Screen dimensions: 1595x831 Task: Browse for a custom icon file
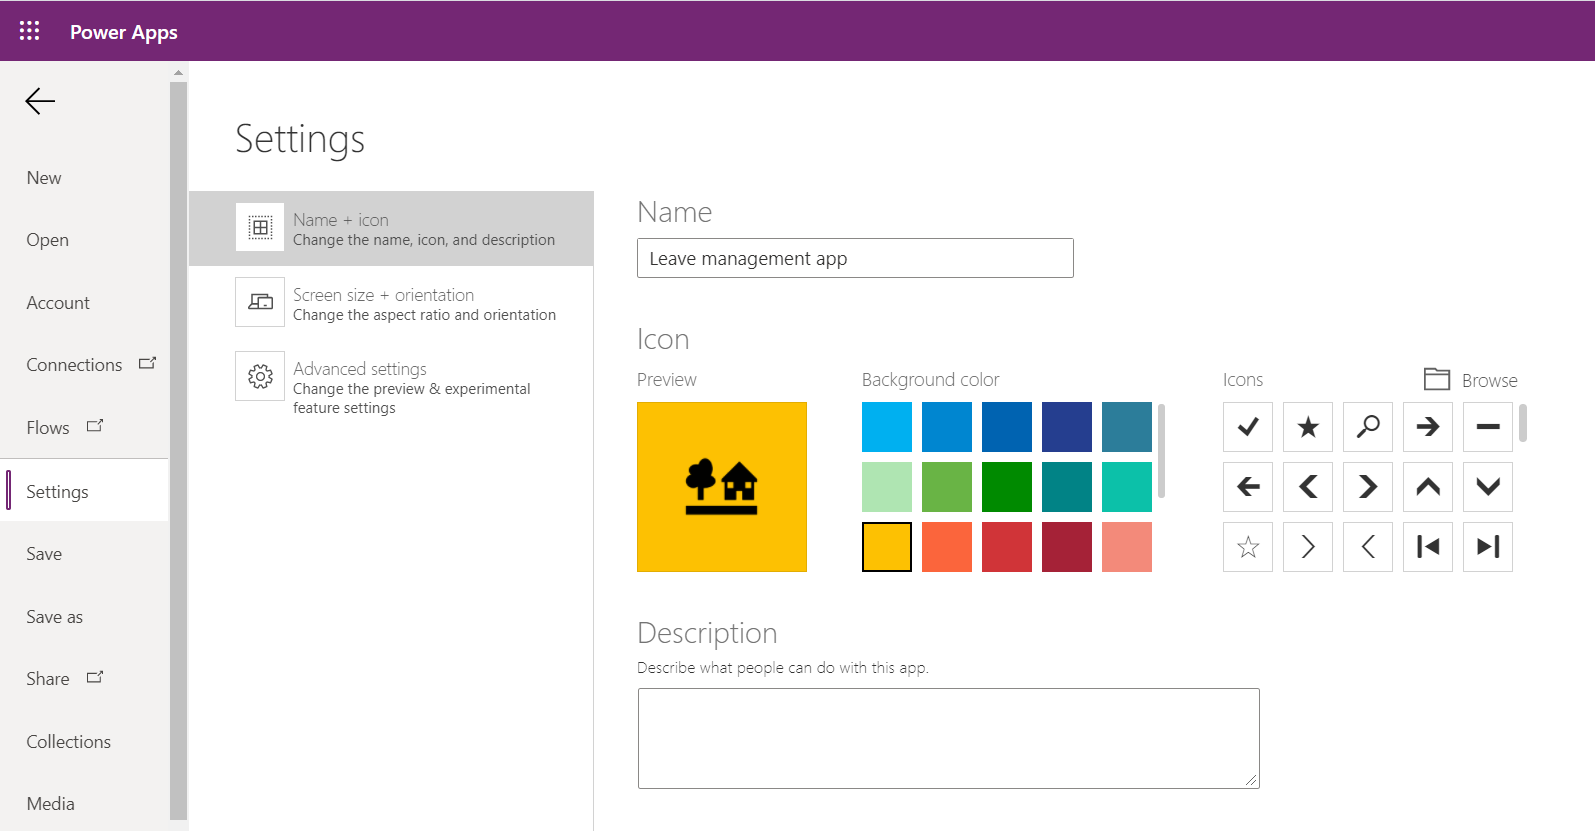coord(1471,380)
